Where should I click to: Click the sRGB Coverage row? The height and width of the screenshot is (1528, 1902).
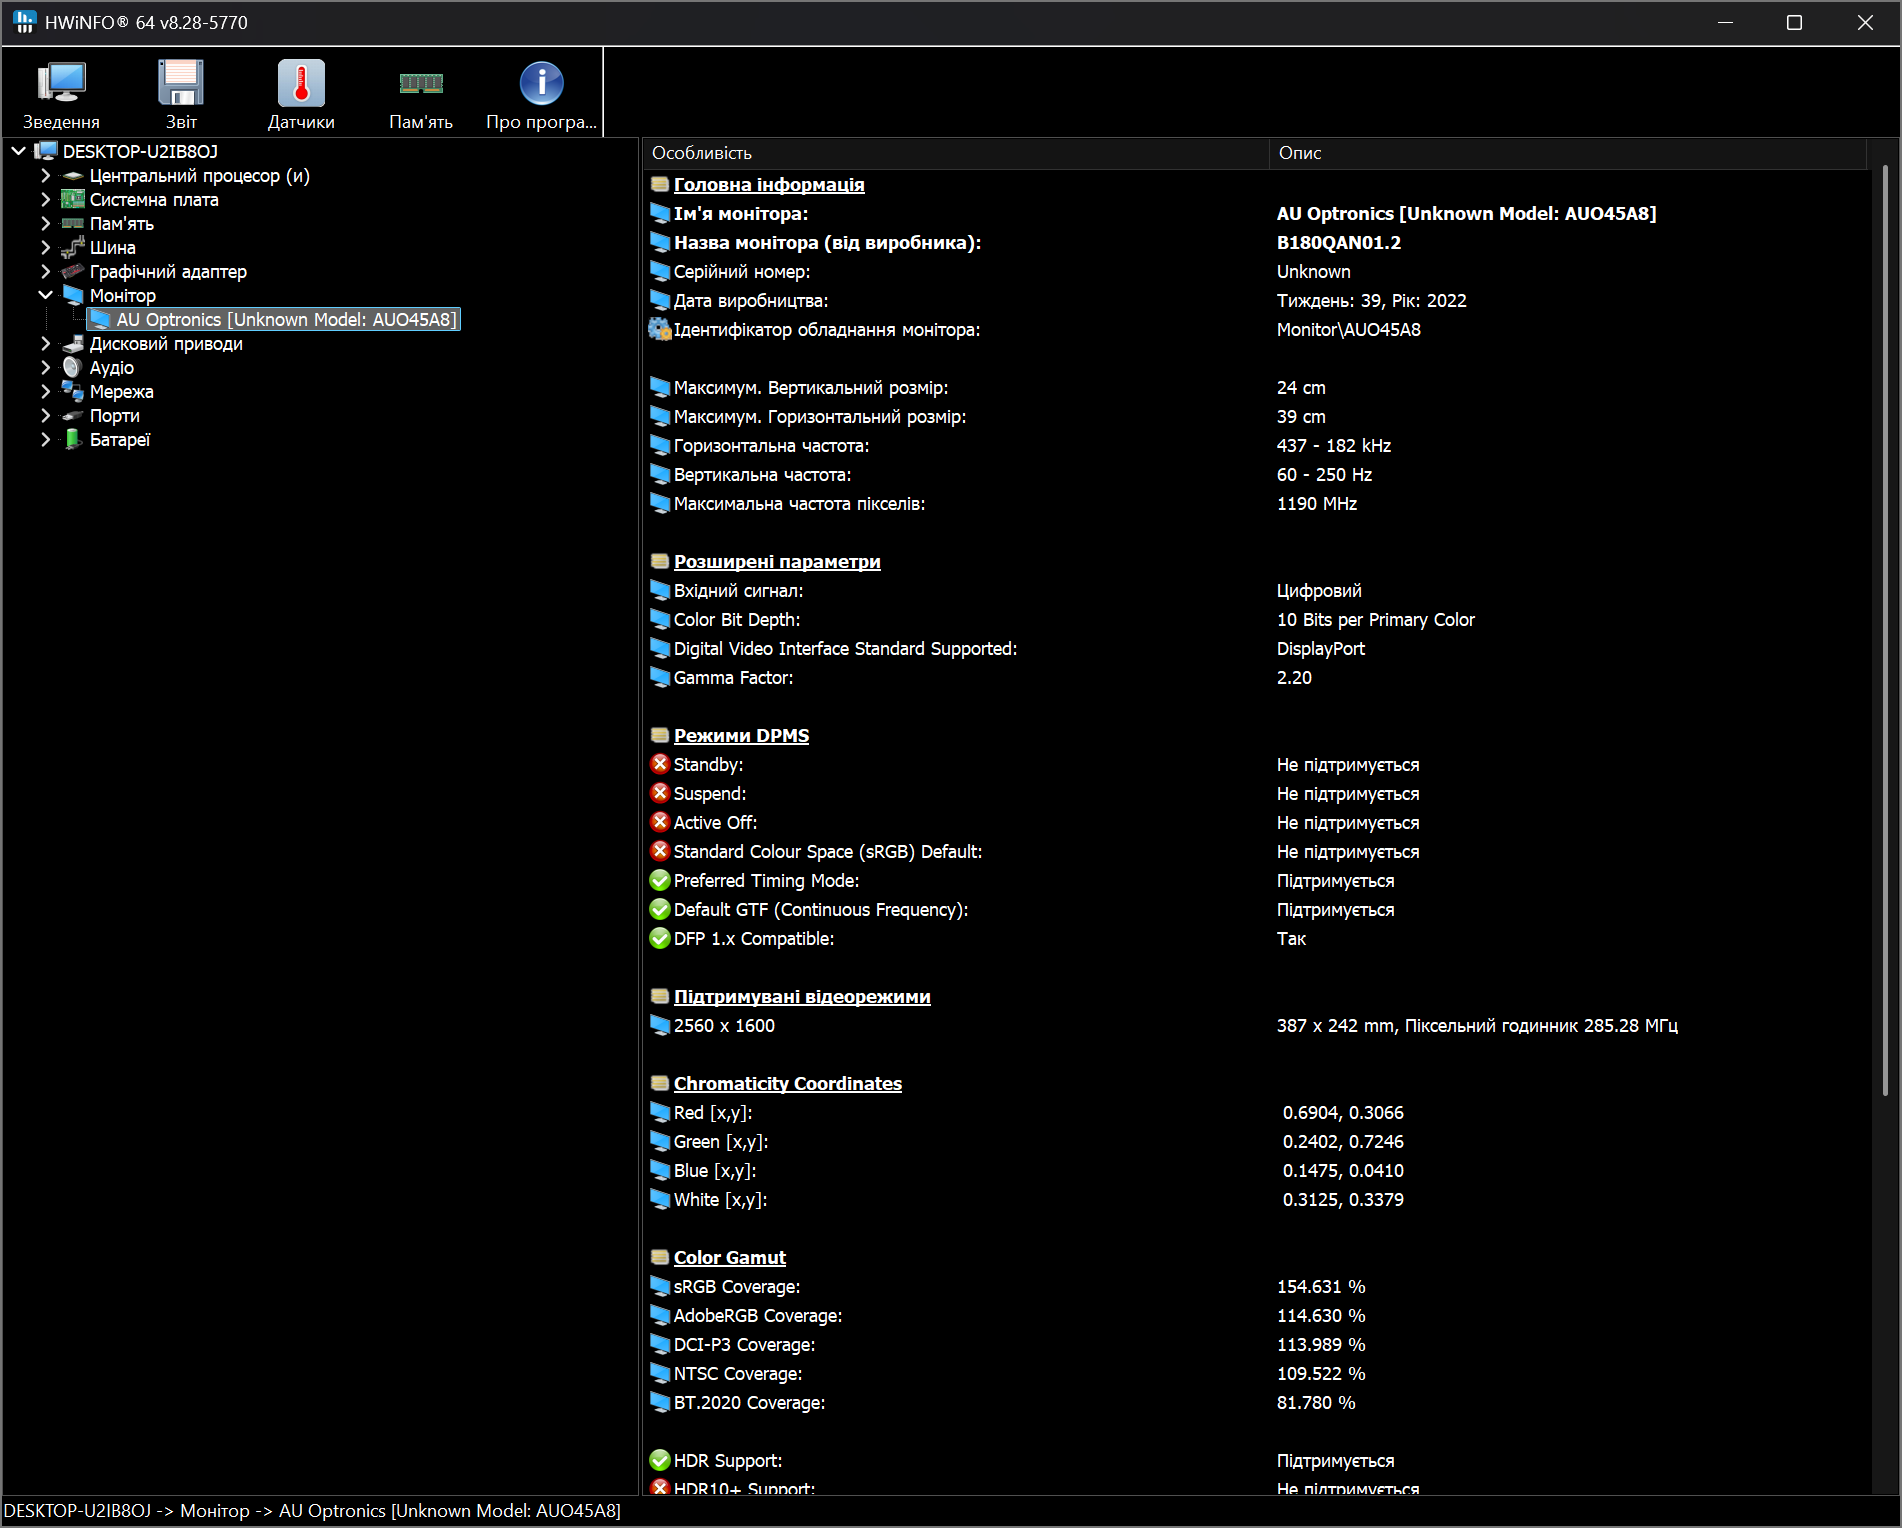click(1256, 1287)
